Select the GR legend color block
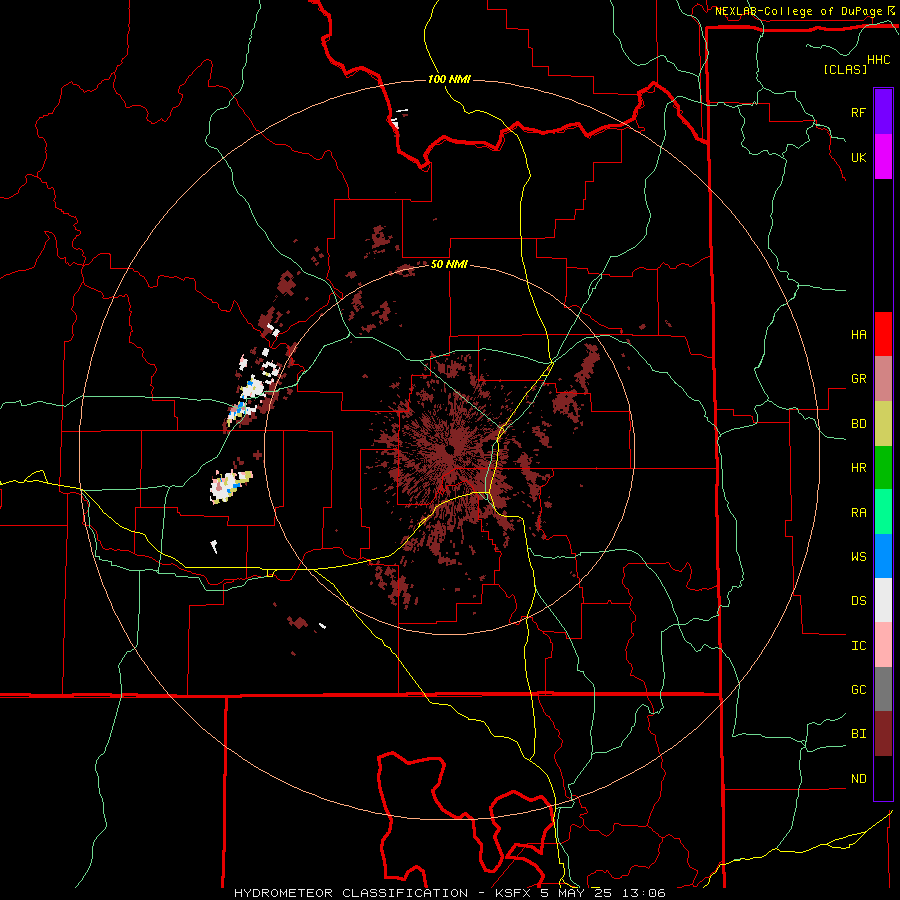 pyautogui.click(x=883, y=379)
